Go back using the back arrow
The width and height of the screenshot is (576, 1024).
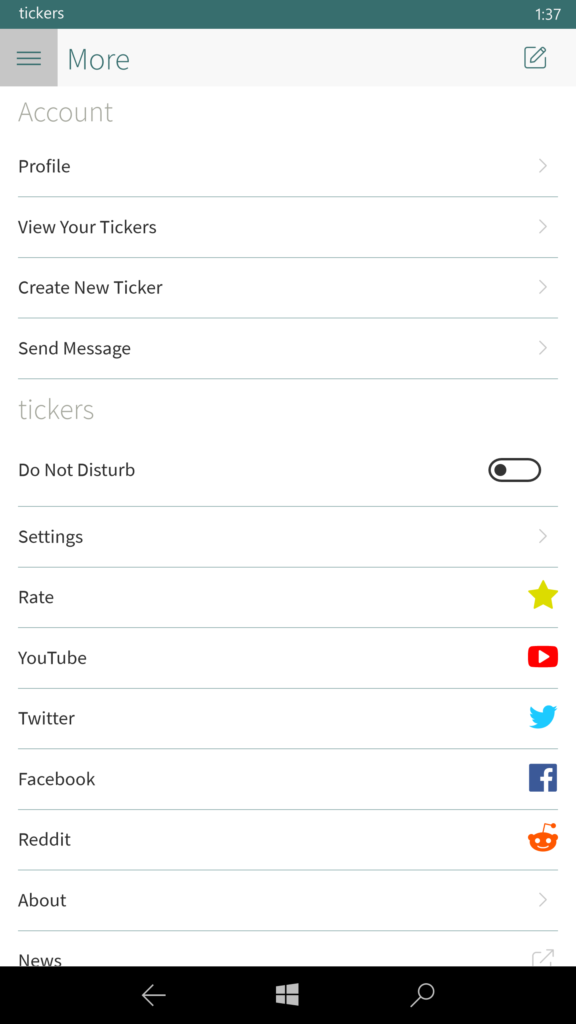tap(153, 995)
